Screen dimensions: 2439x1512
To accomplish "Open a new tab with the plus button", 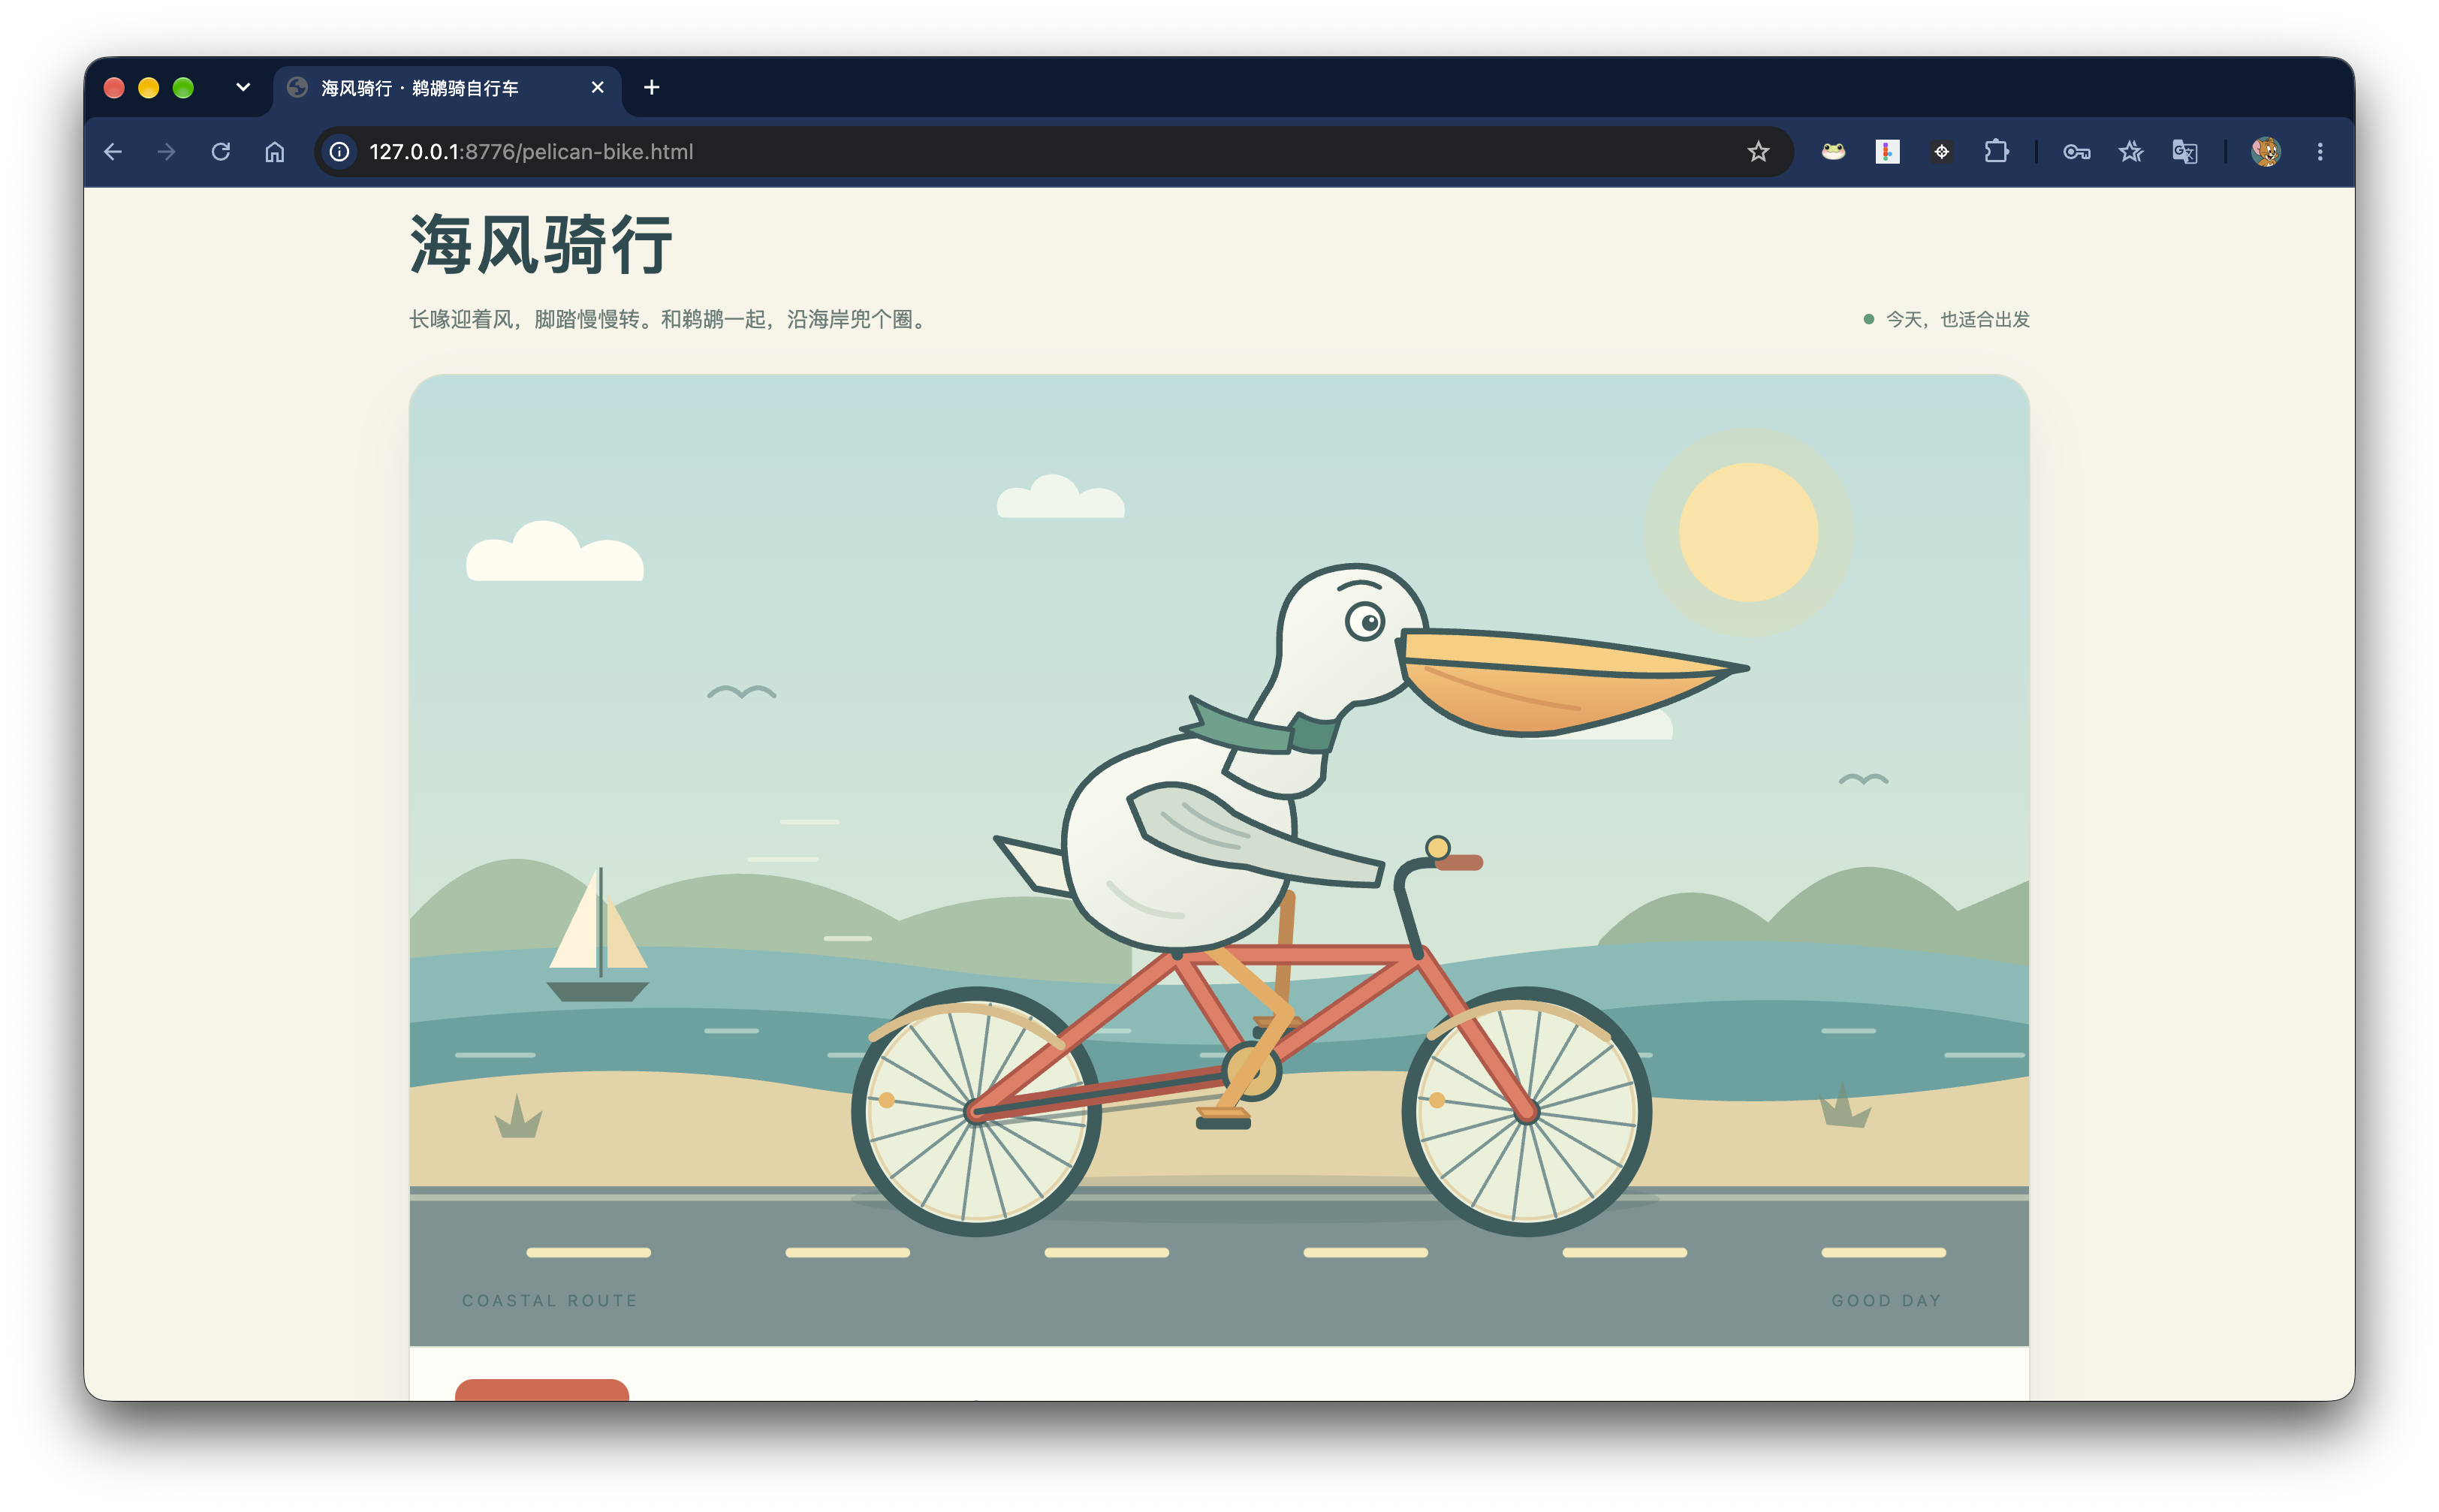I will point(652,88).
